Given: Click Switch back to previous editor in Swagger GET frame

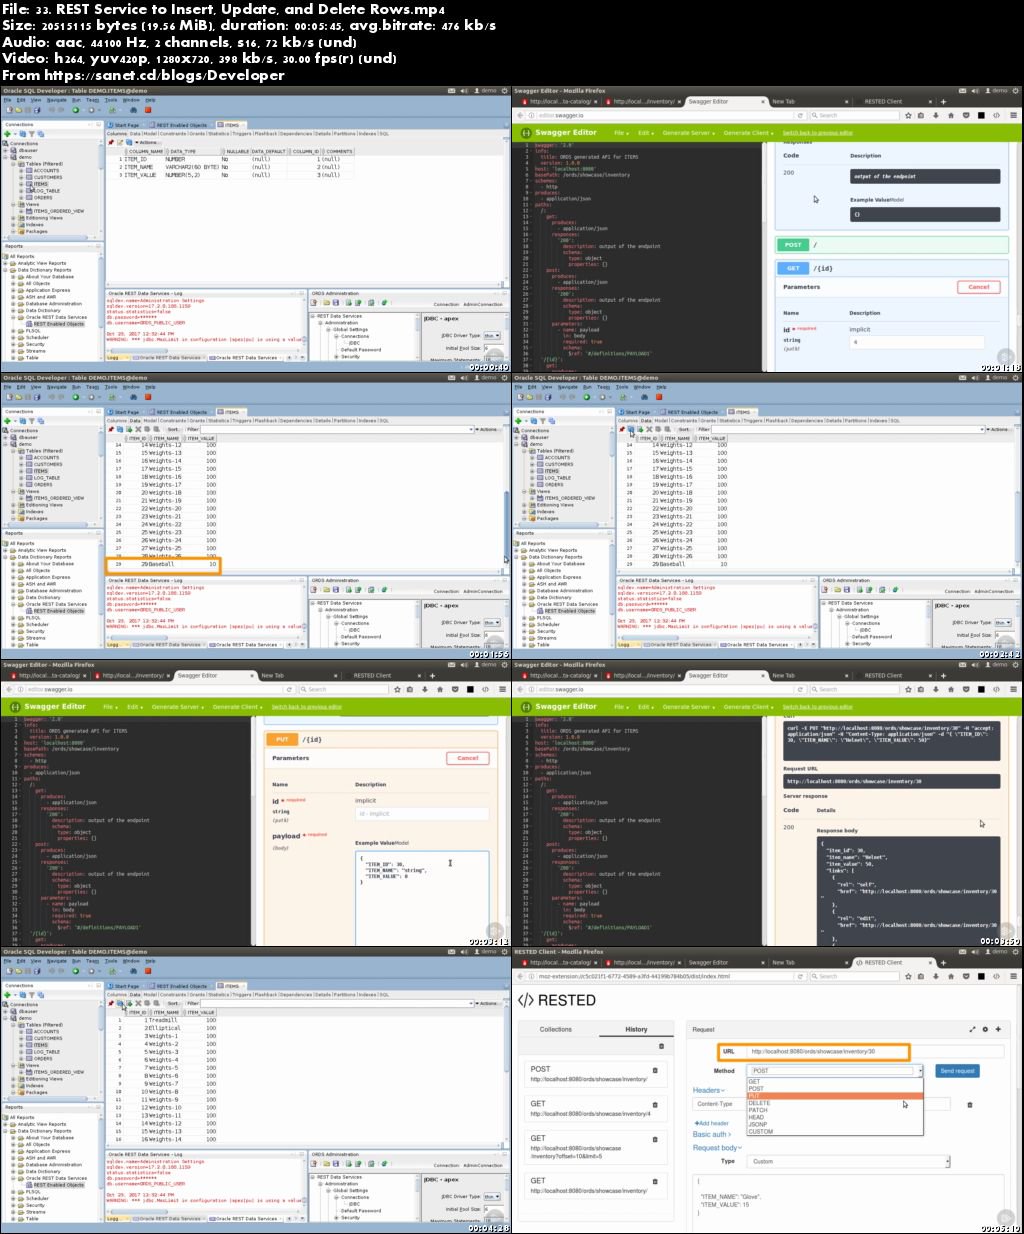Looking at the screenshot, I should click(x=817, y=133).
